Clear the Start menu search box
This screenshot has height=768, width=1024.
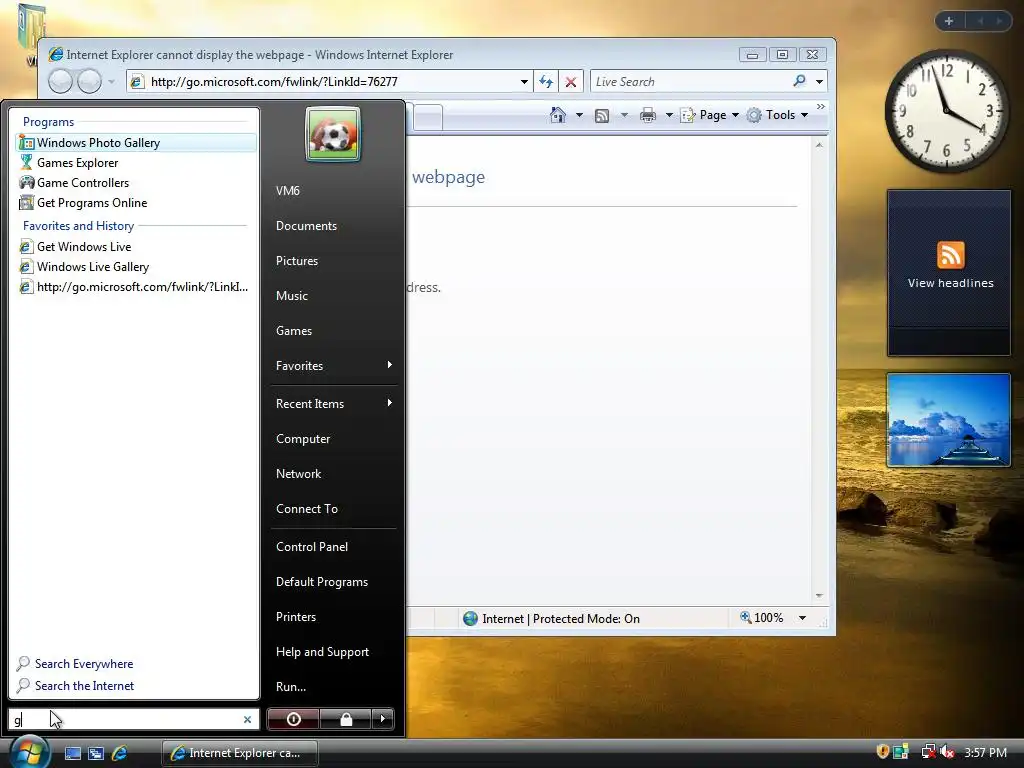click(248, 720)
